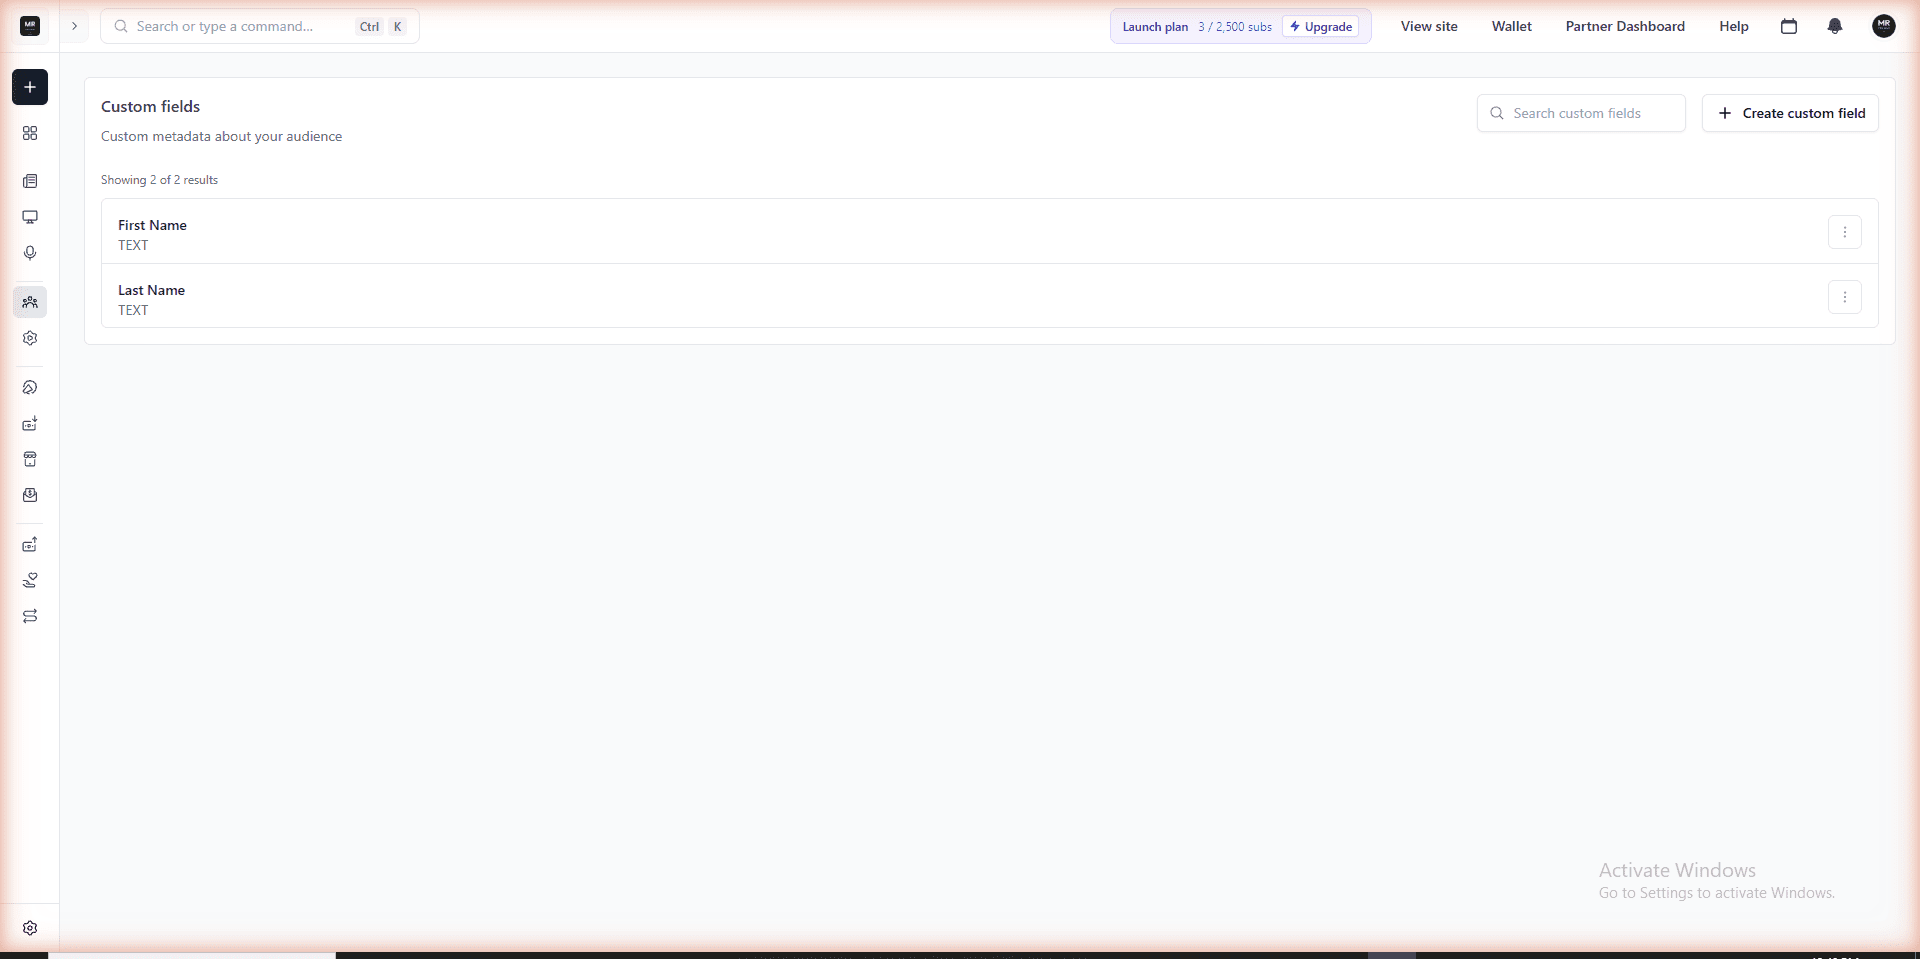Click the publication logo at top left
The height and width of the screenshot is (959, 1920).
[30, 26]
